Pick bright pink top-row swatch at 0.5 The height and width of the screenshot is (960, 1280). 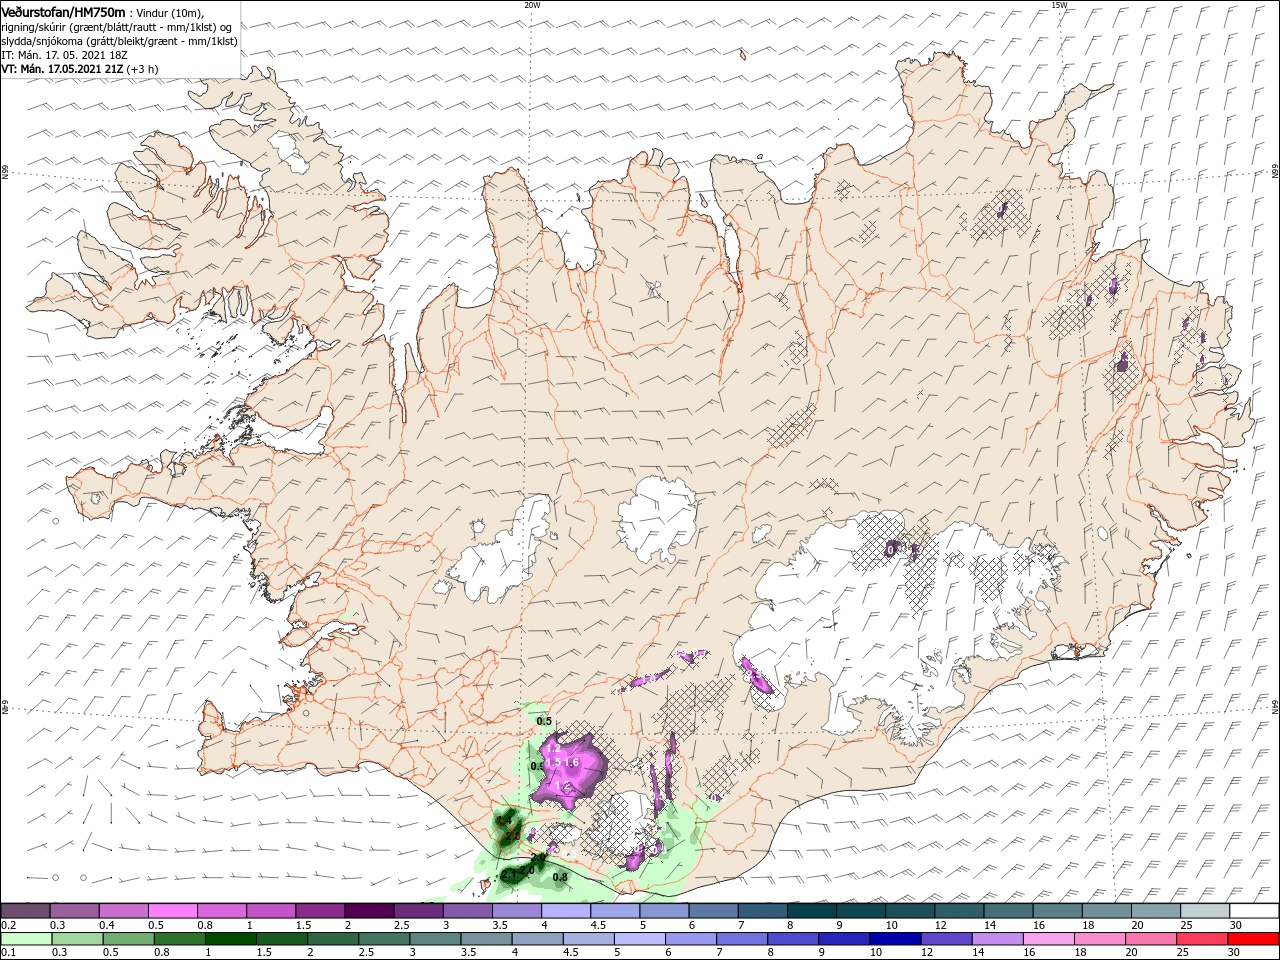point(172,910)
